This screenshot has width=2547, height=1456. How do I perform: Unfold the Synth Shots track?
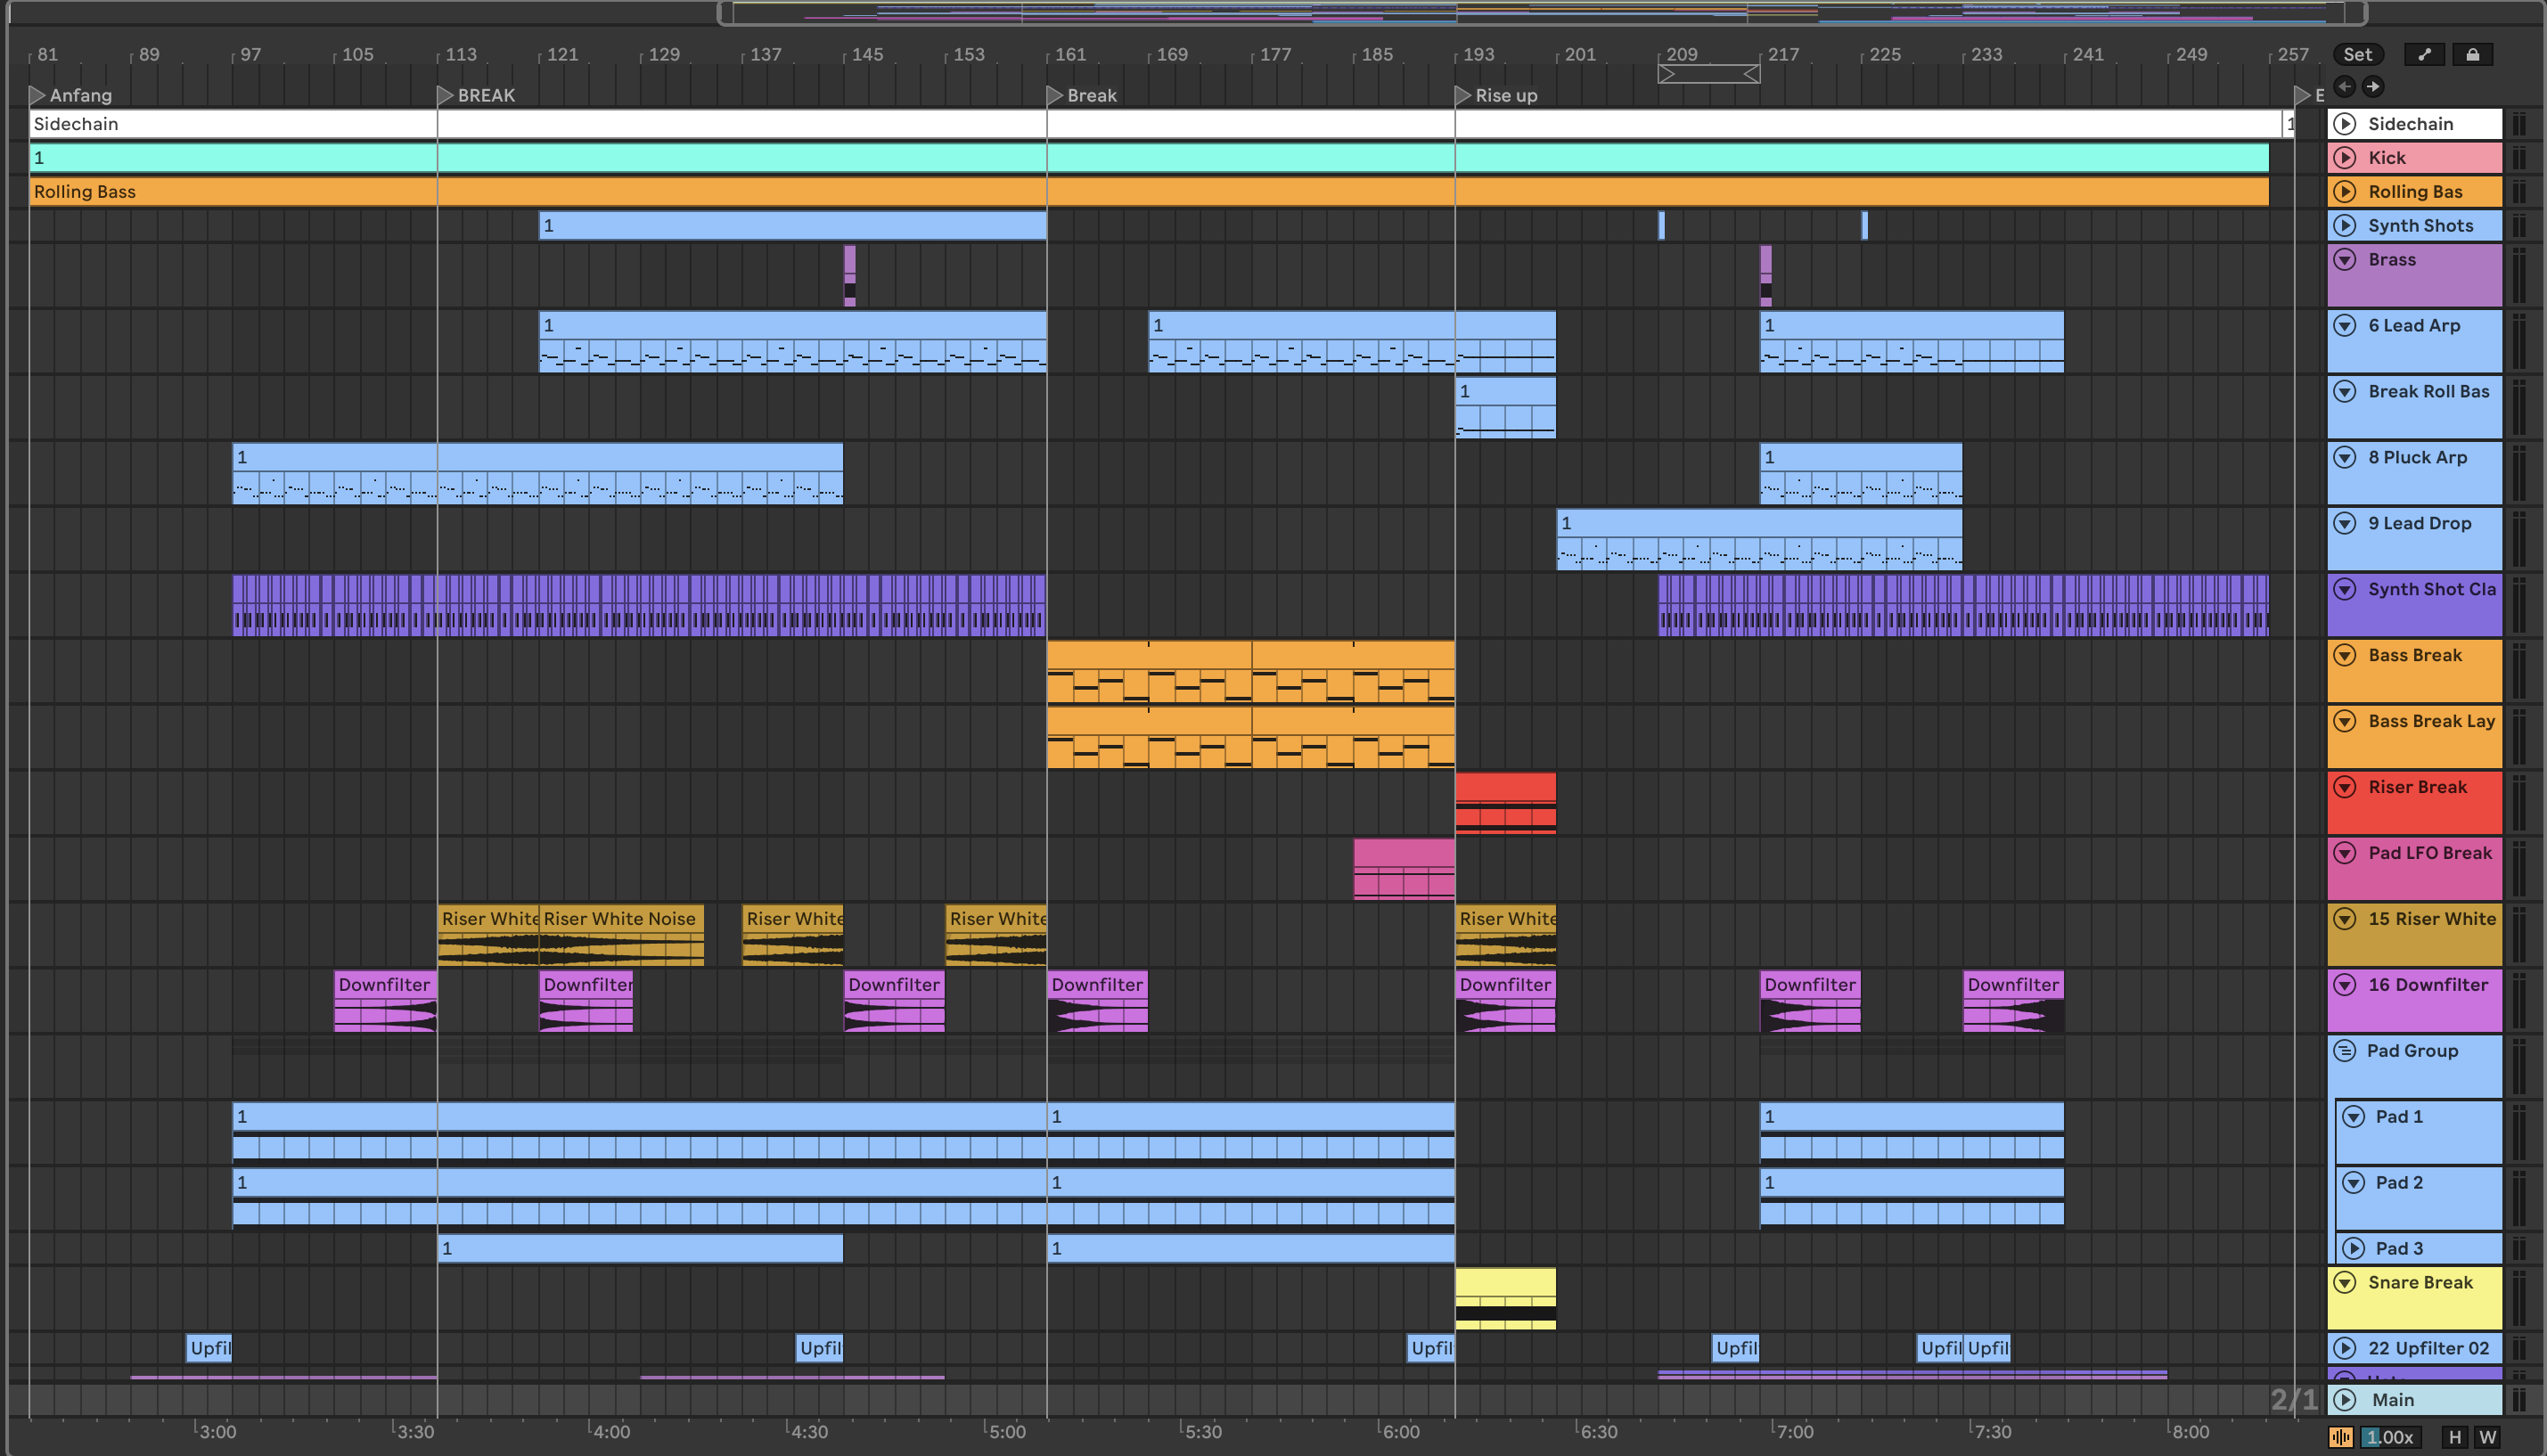pyautogui.click(x=2345, y=226)
